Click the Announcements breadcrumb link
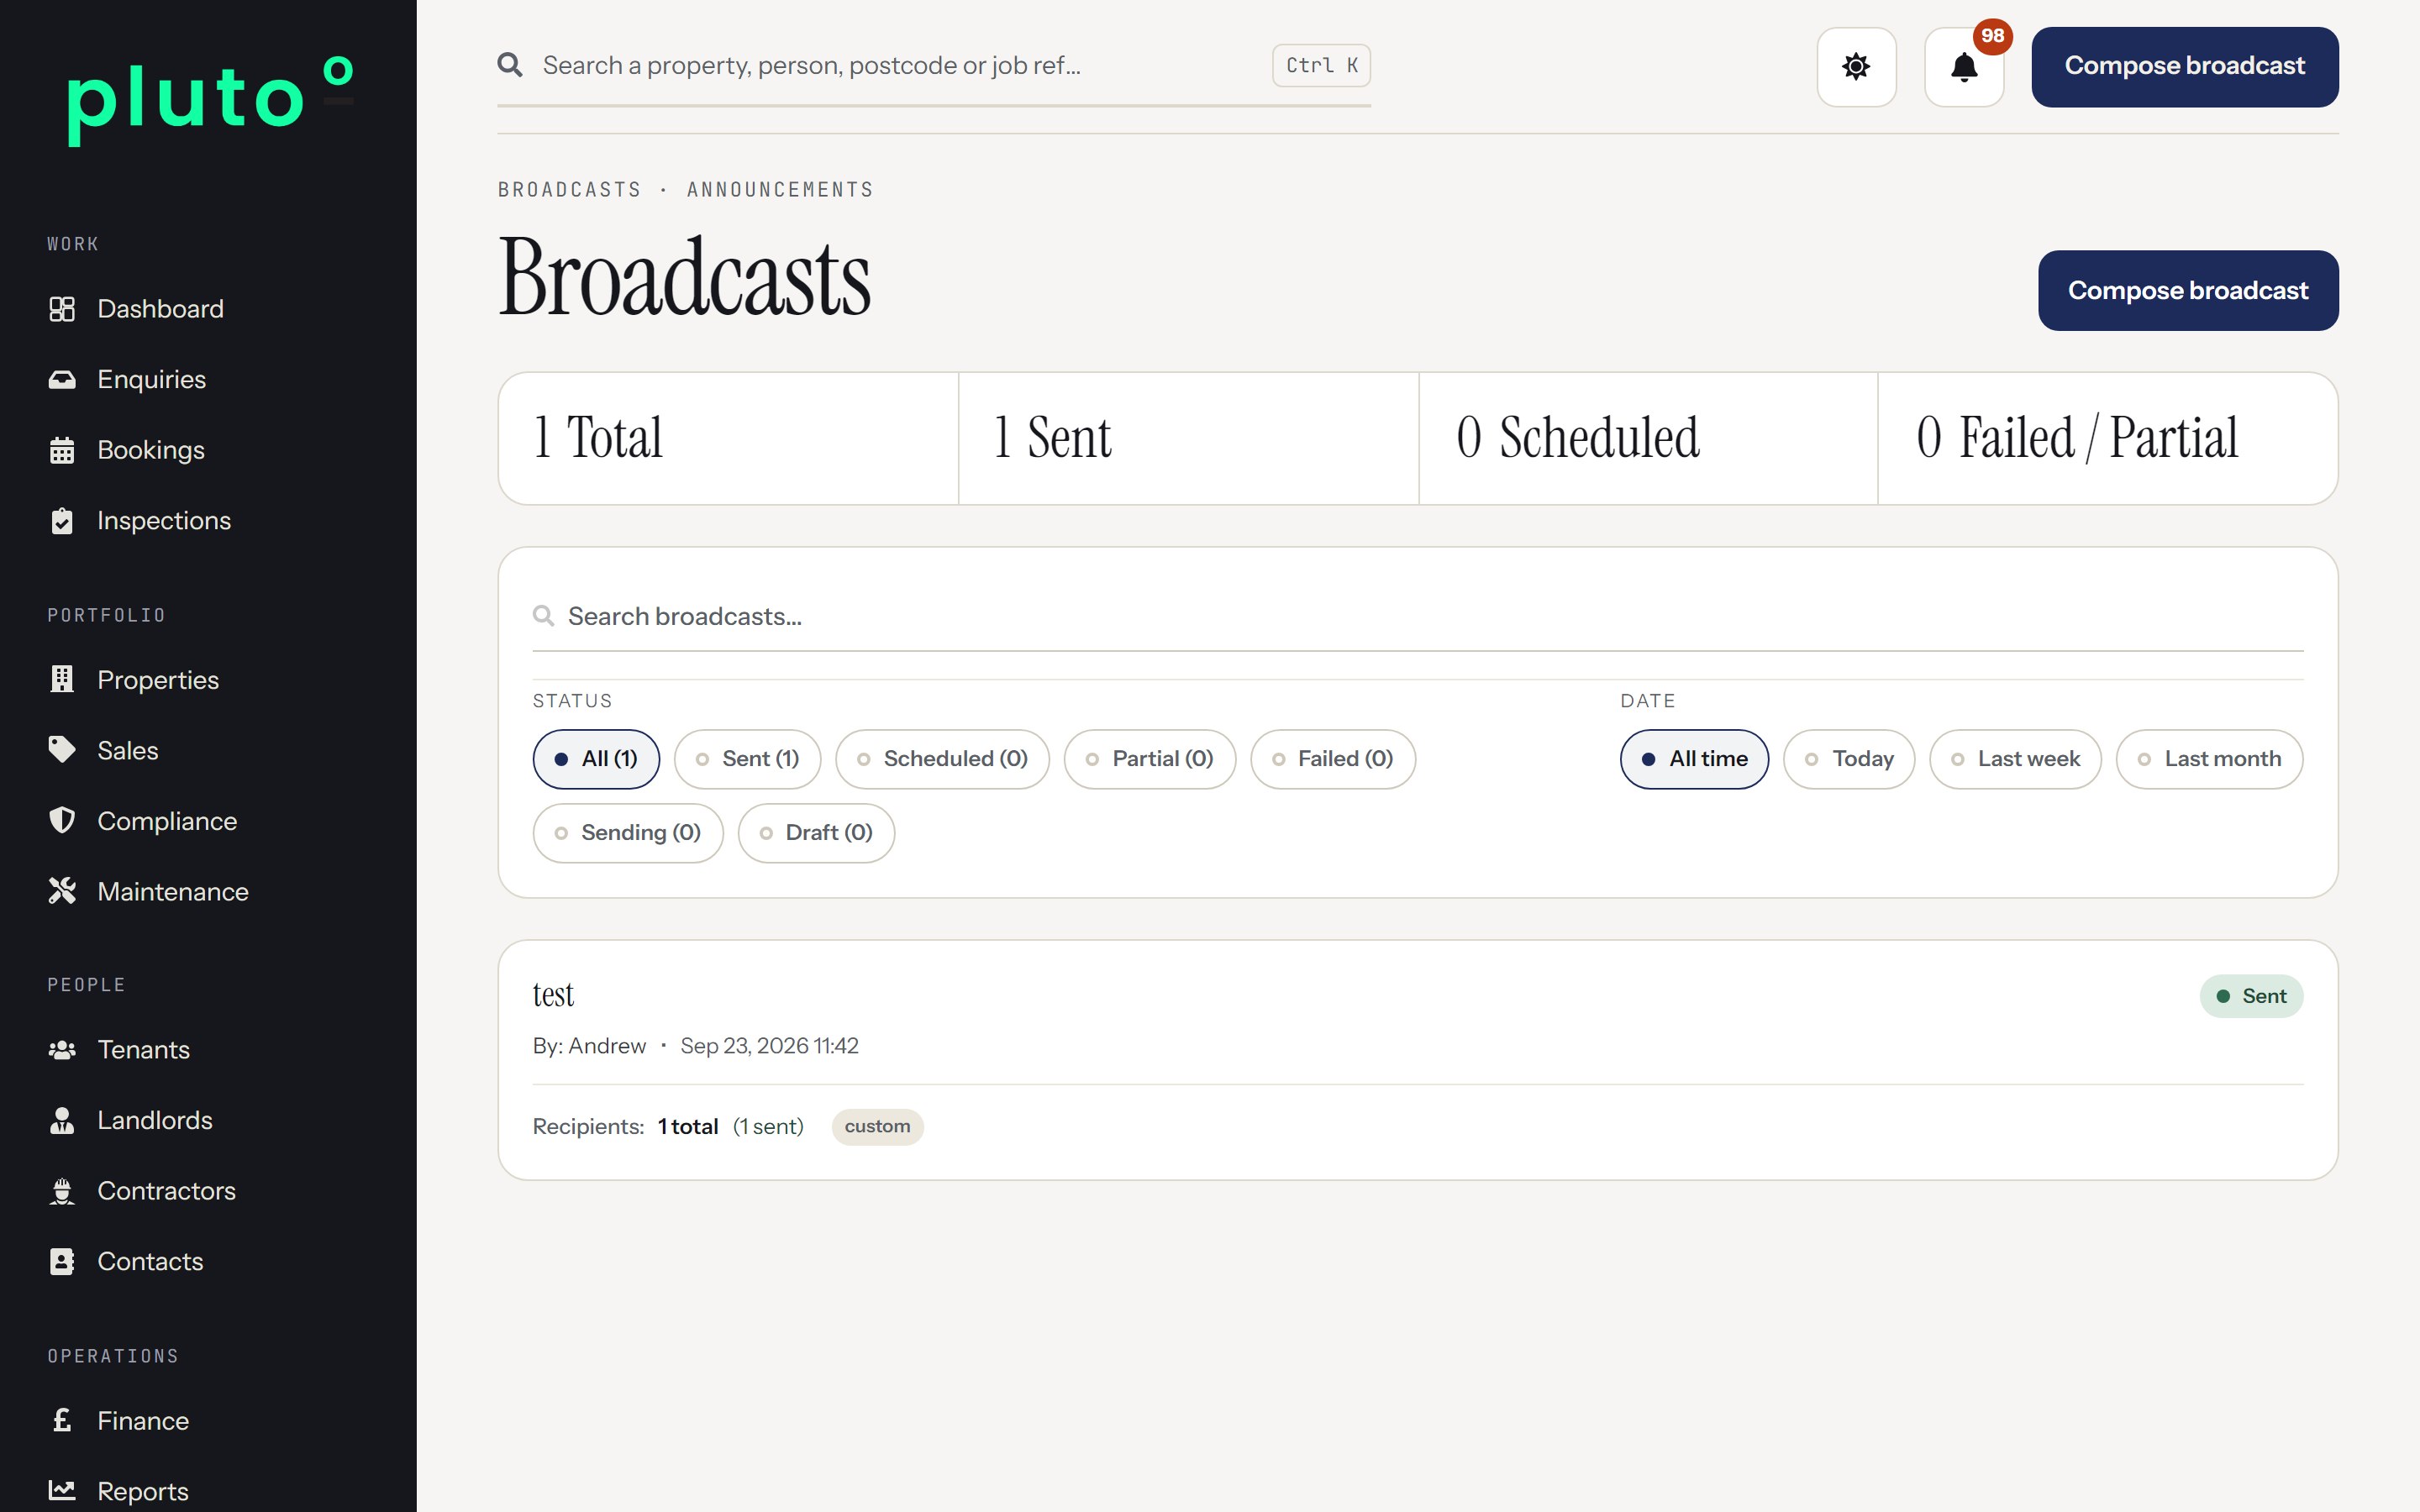The height and width of the screenshot is (1512, 2420). click(780, 190)
